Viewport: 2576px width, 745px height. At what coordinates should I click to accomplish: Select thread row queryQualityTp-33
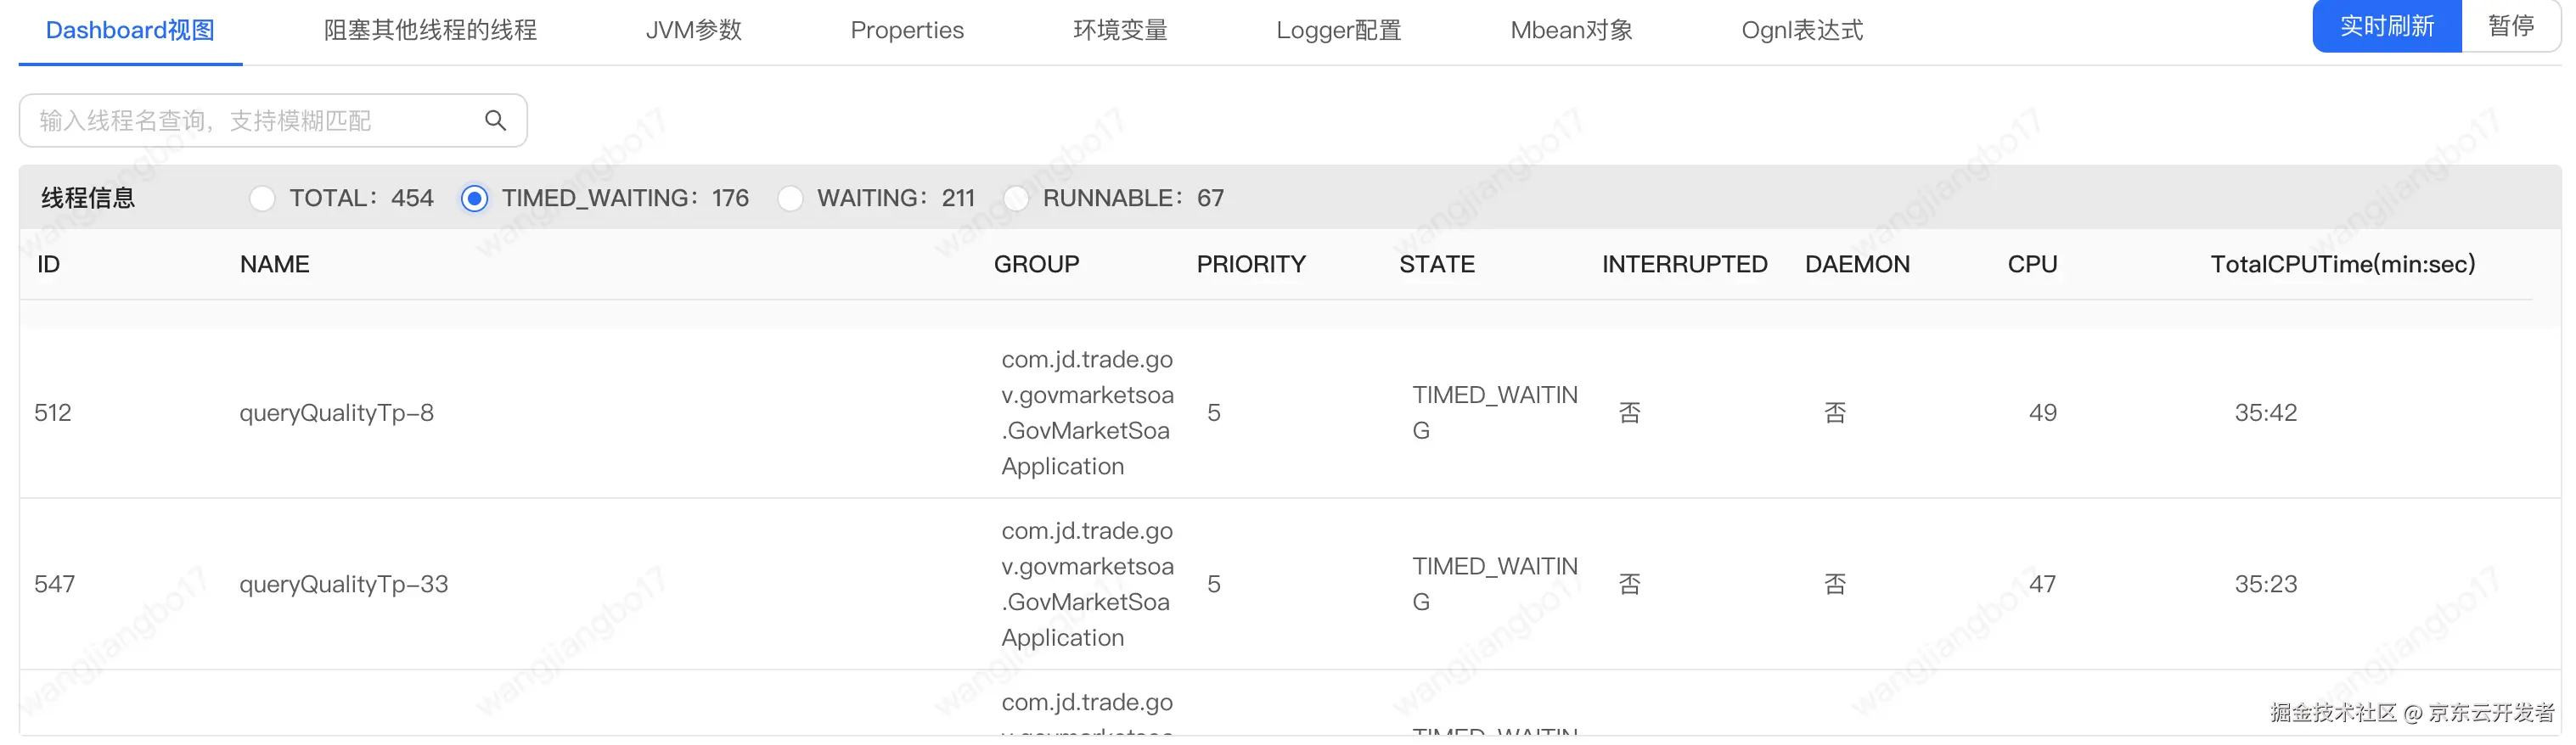coord(343,584)
